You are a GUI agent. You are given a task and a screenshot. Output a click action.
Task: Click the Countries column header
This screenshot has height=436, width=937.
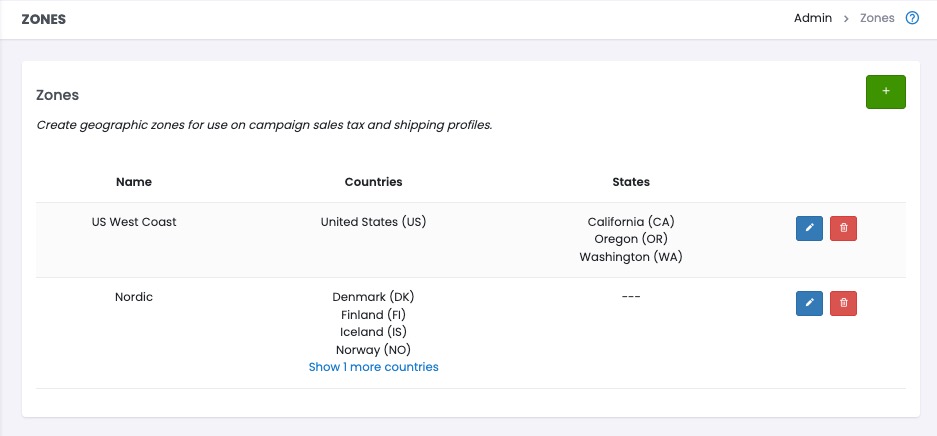click(x=373, y=182)
